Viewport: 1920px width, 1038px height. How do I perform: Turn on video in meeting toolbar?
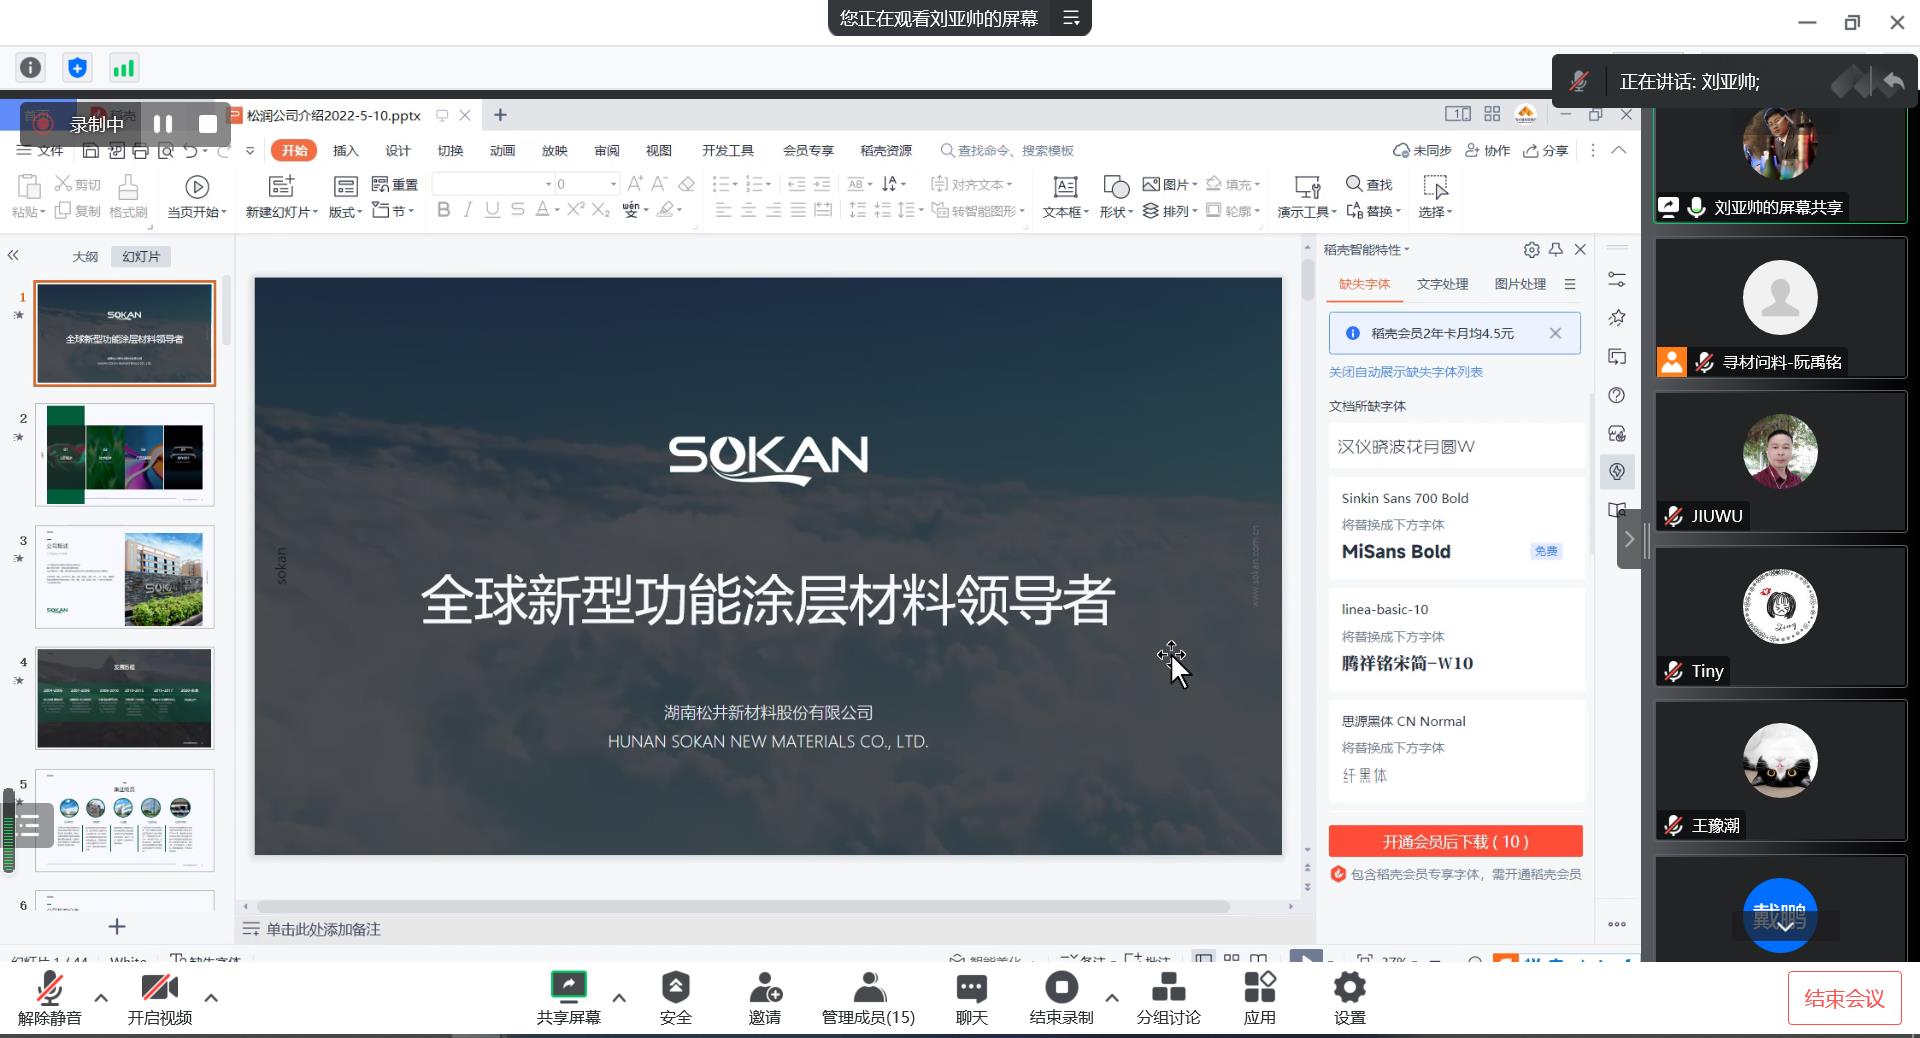point(159,998)
